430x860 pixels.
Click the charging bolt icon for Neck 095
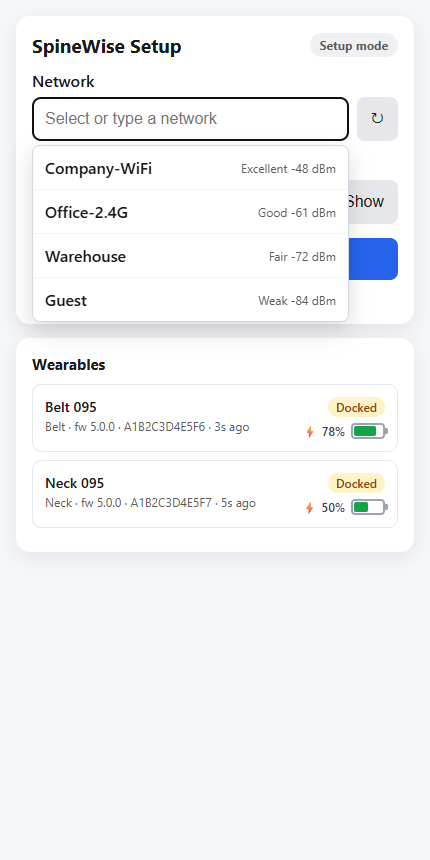click(310, 508)
